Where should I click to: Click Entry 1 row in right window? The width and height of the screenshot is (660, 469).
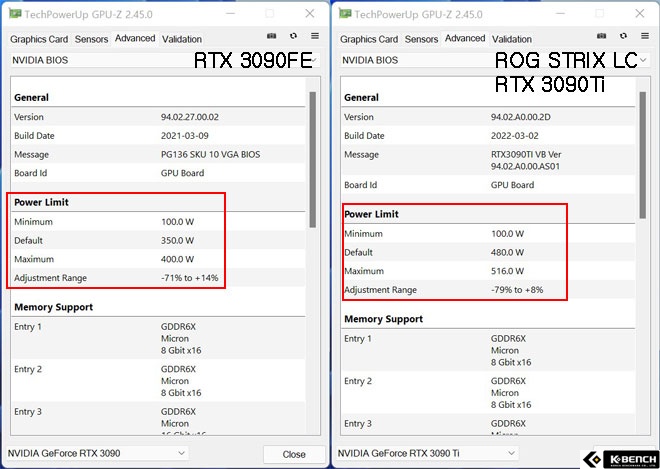[x=488, y=350]
